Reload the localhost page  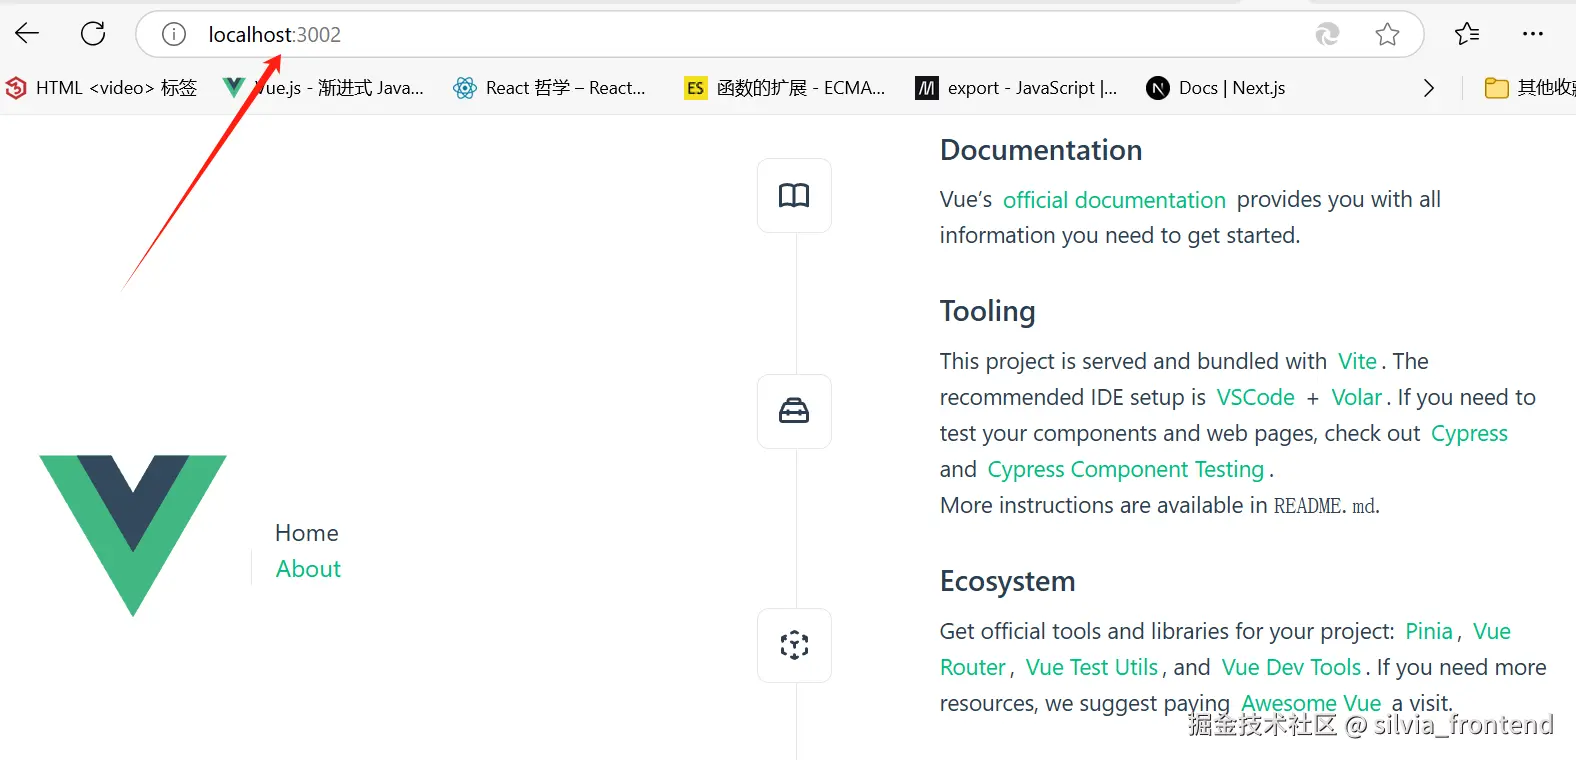[93, 34]
